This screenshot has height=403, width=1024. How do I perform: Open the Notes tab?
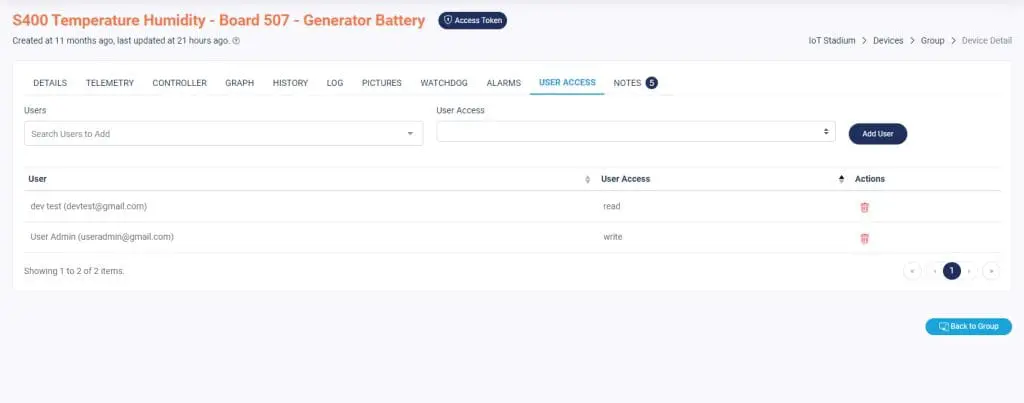pos(635,83)
